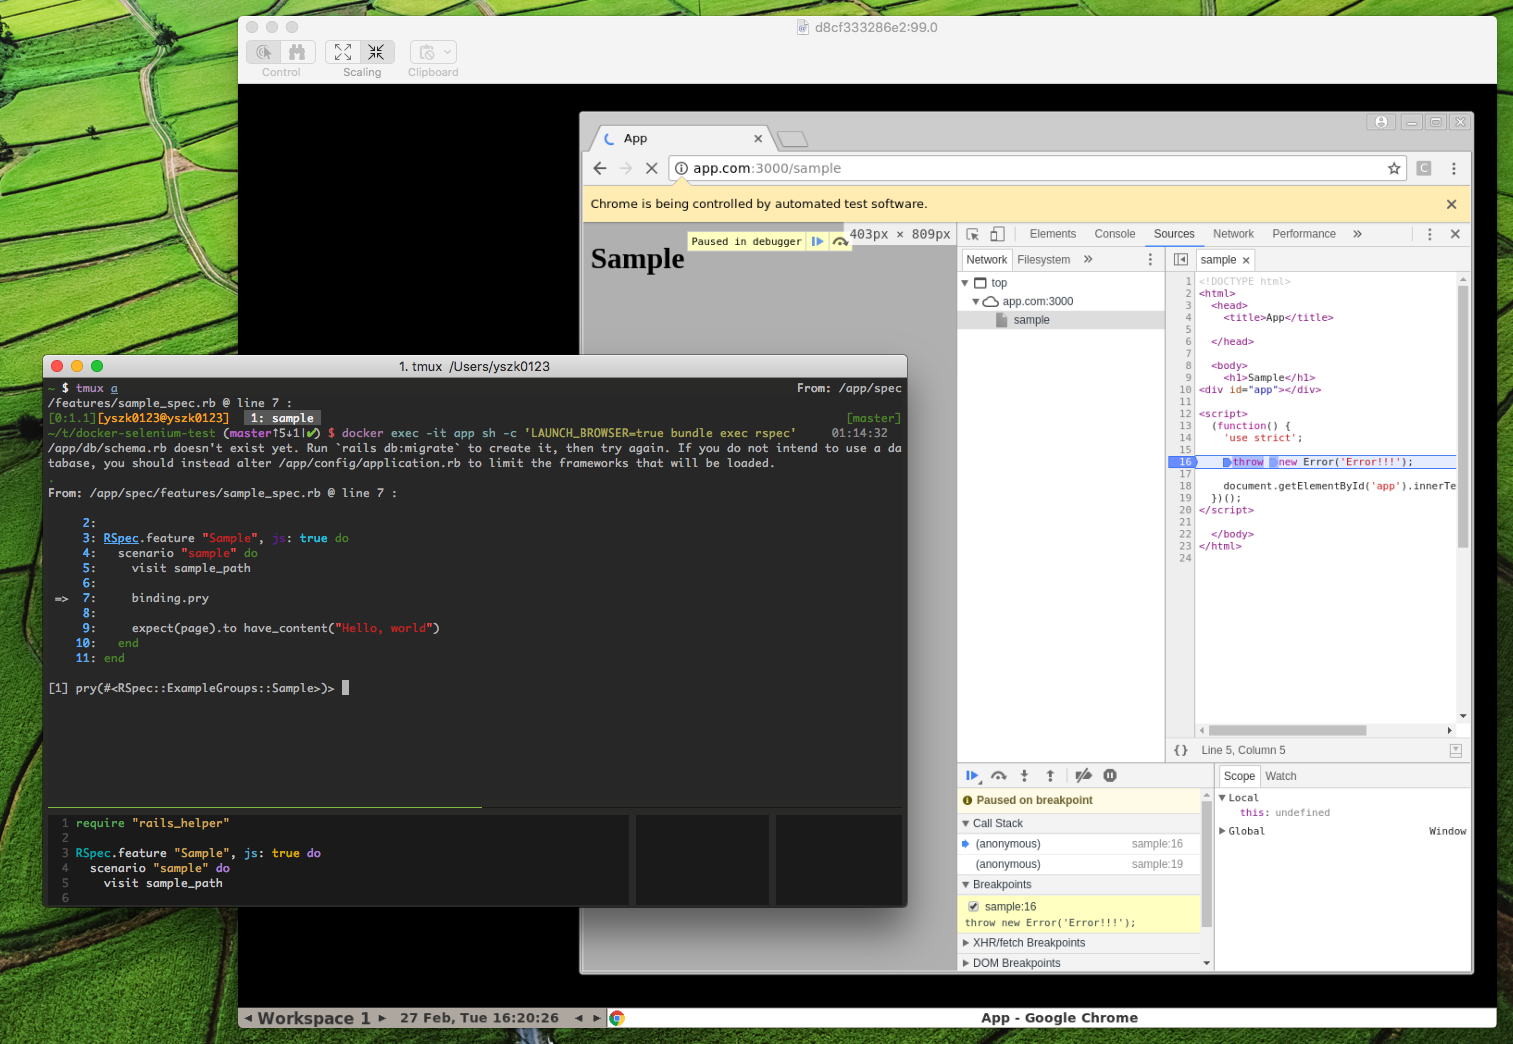Dismiss the automated test software notification
The height and width of the screenshot is (1044, 1513).
tap(1451, 203)
